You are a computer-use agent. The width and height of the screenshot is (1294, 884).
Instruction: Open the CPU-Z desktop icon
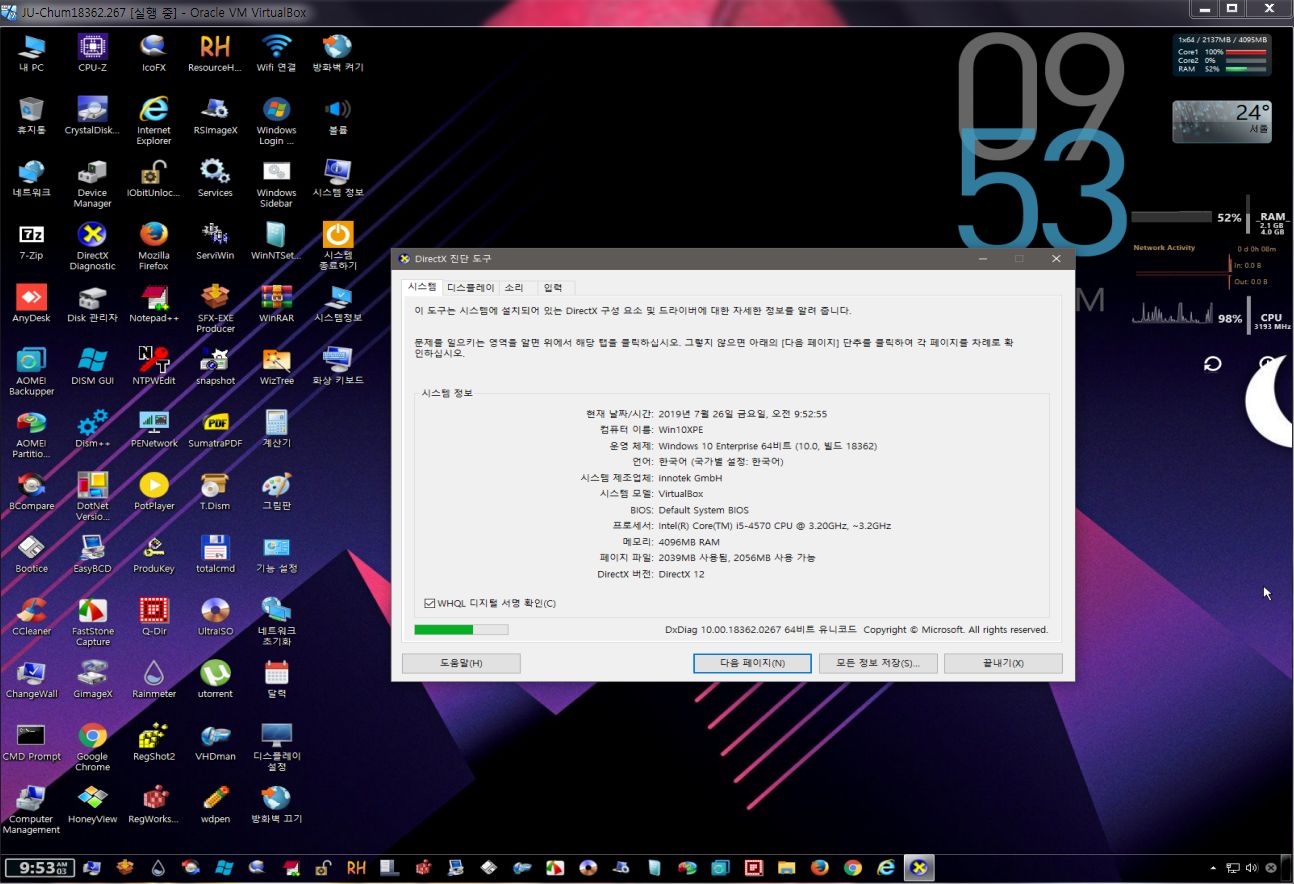[92, 52]
